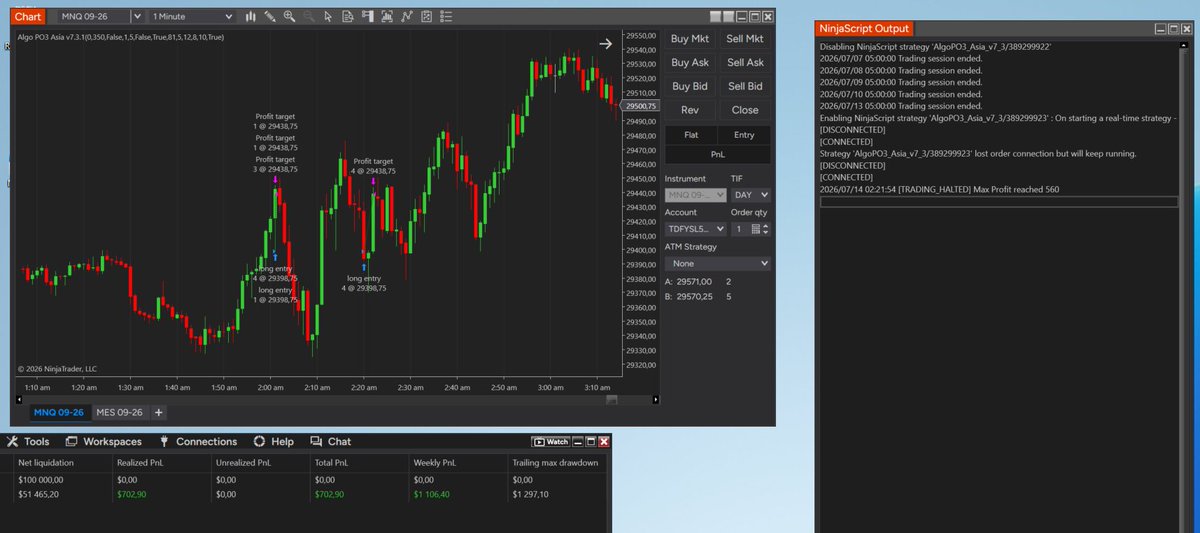Open the strategies icon in chart toolbar
The height and width of the screenshot is (533, 1200).
[x=427, y=17]
